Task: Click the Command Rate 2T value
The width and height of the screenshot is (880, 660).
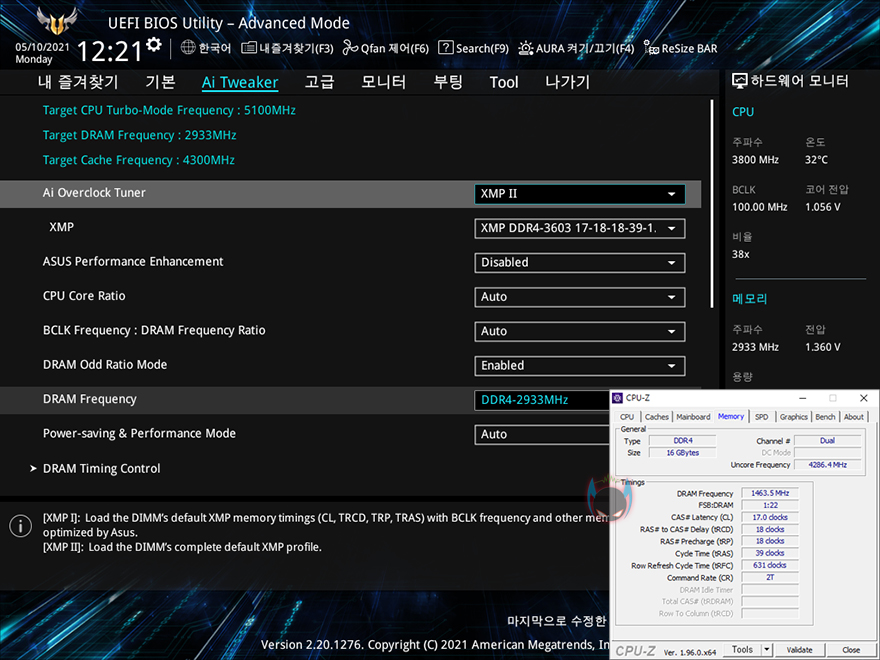Action: 770,578
